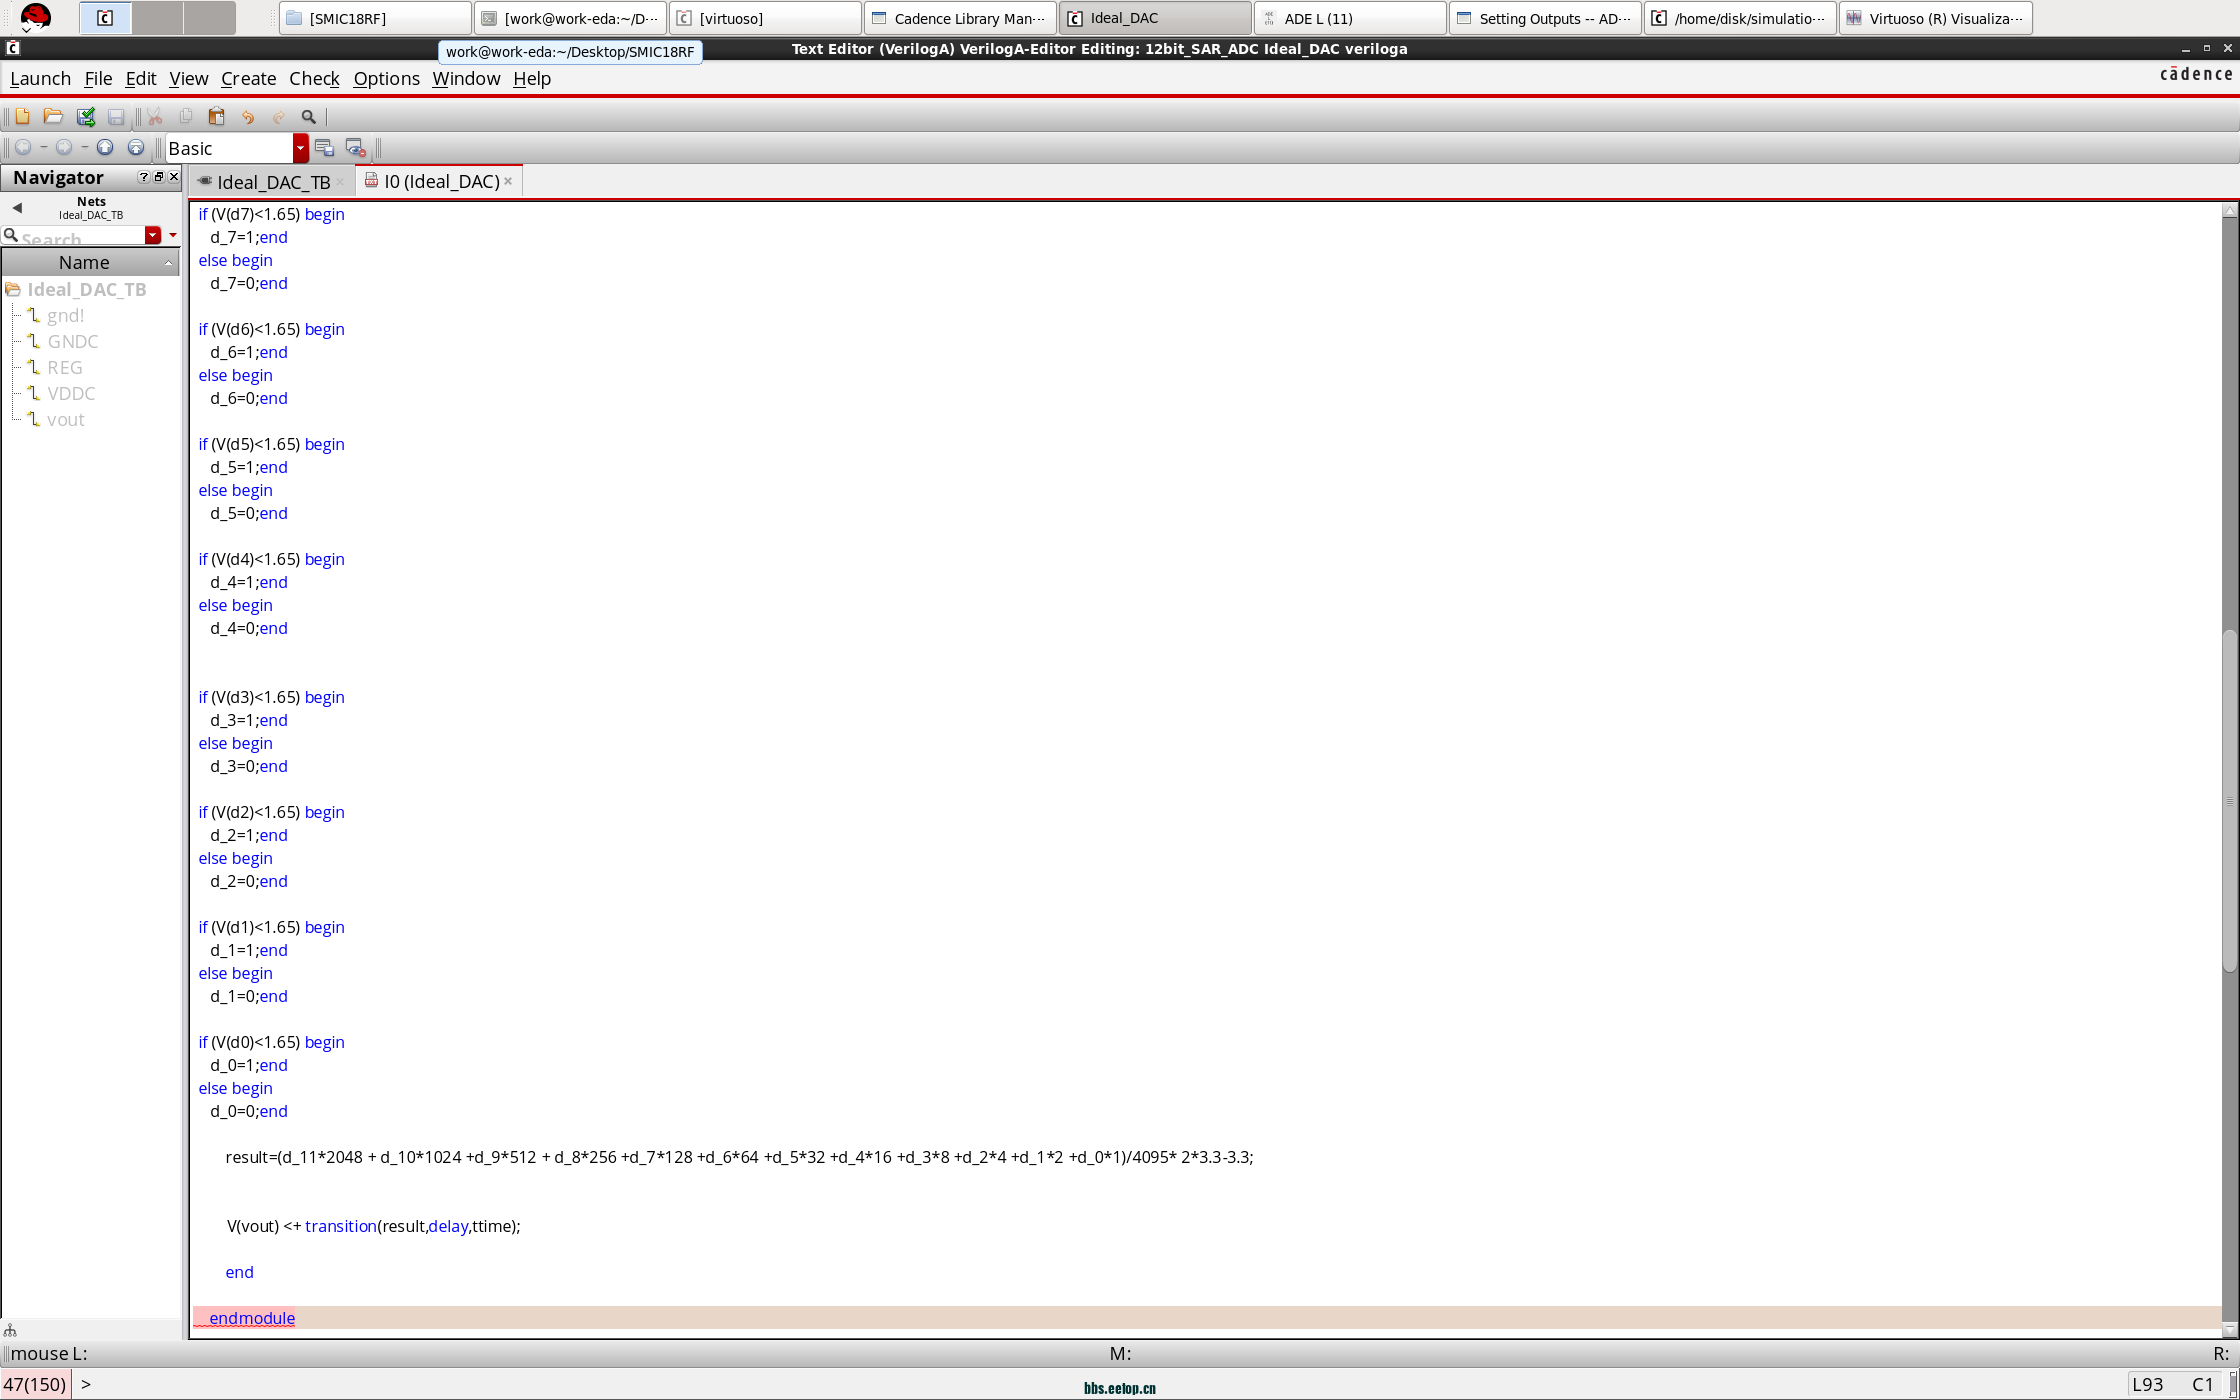Click the Find magnifier toolbar icon
Screen dimensions: 2240x1400
click(309, 117)
